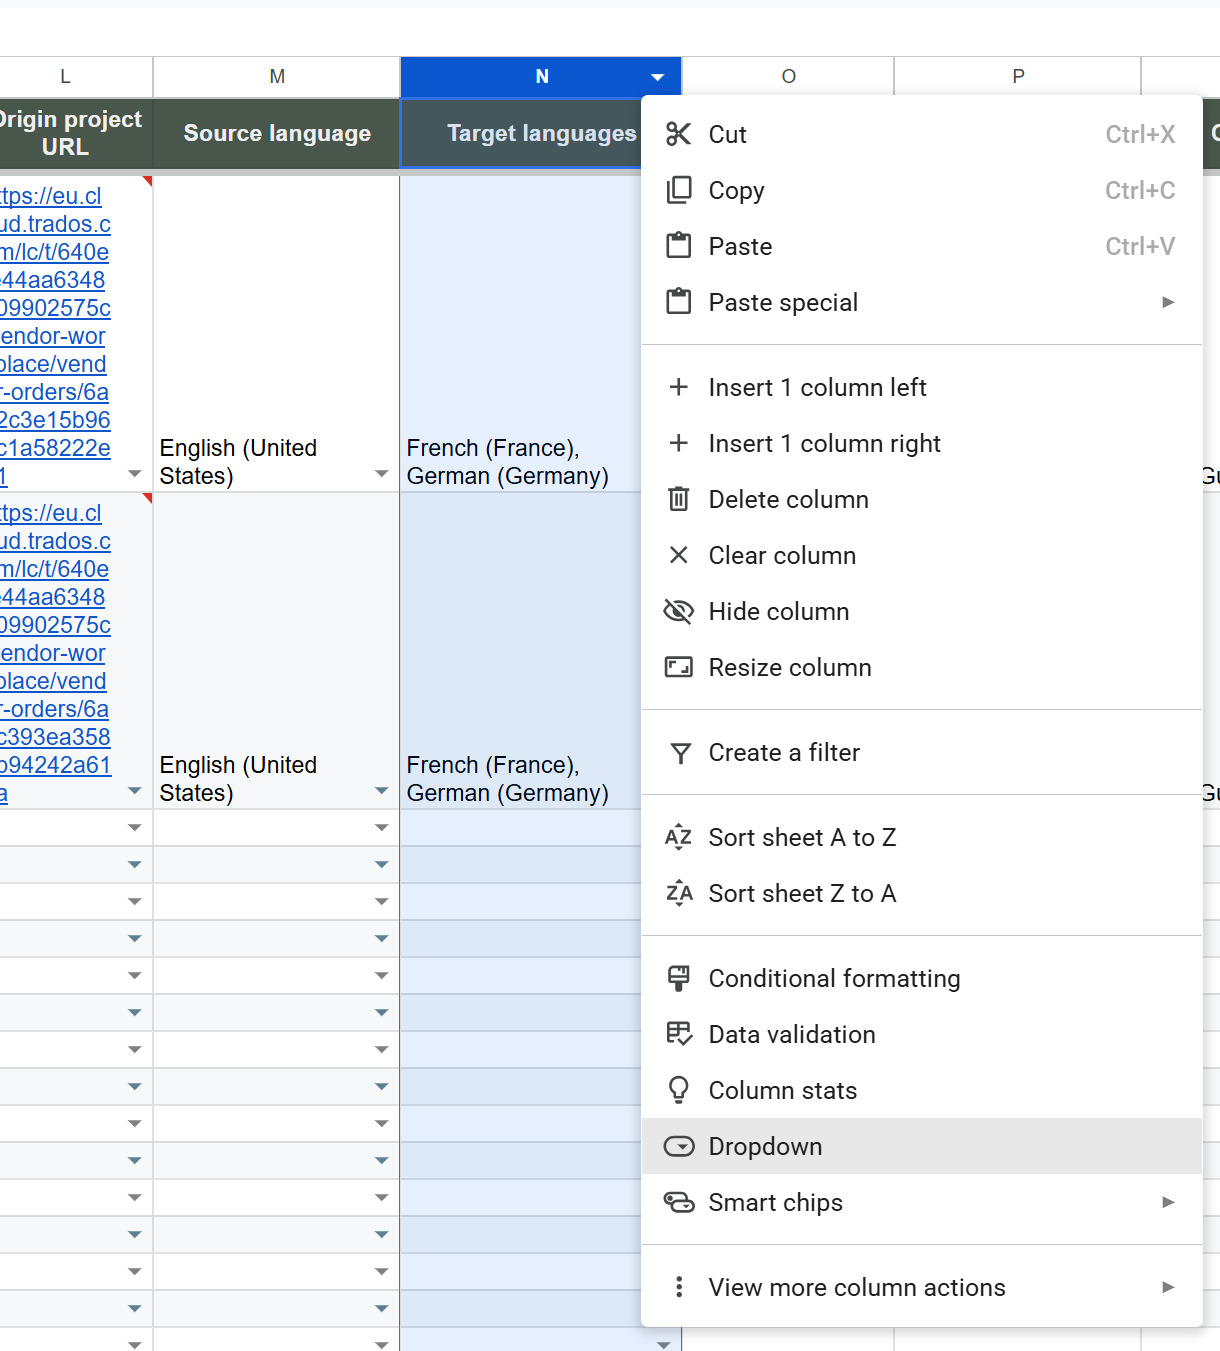Select Delete column menu entry
The height and width of the screenshot is (1351, 1220).
click(921, 499)
